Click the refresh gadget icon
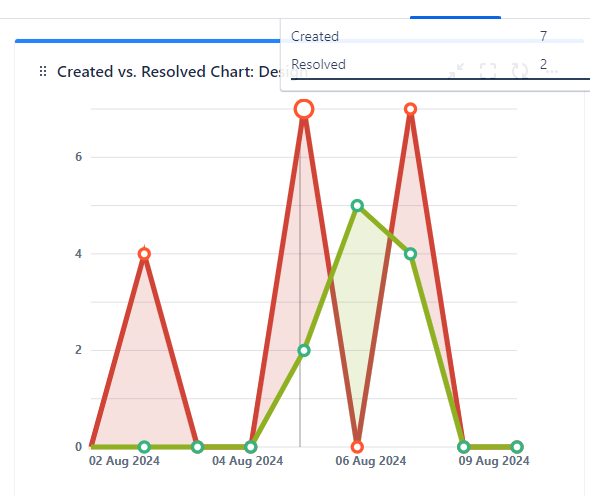Viewport: 590px width, 496px height. tap(520, 70)
